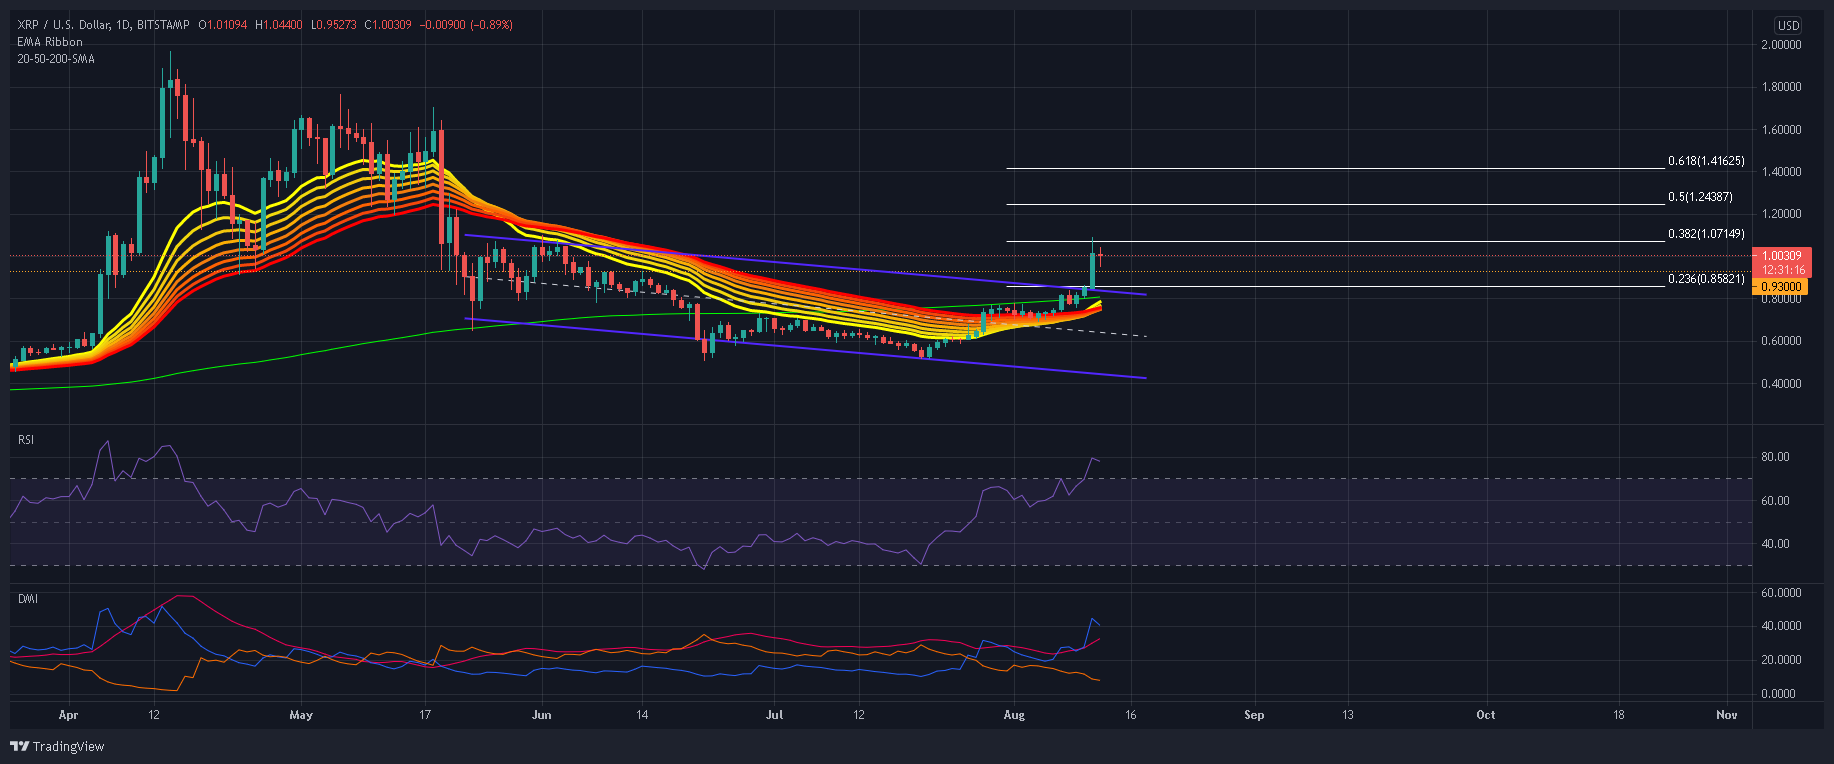Click the 0.618(1.41625) Fibonacci level label
The width and height of the screenshot is (1834, 764).
pyautogui.click(x=1706, y=161)
